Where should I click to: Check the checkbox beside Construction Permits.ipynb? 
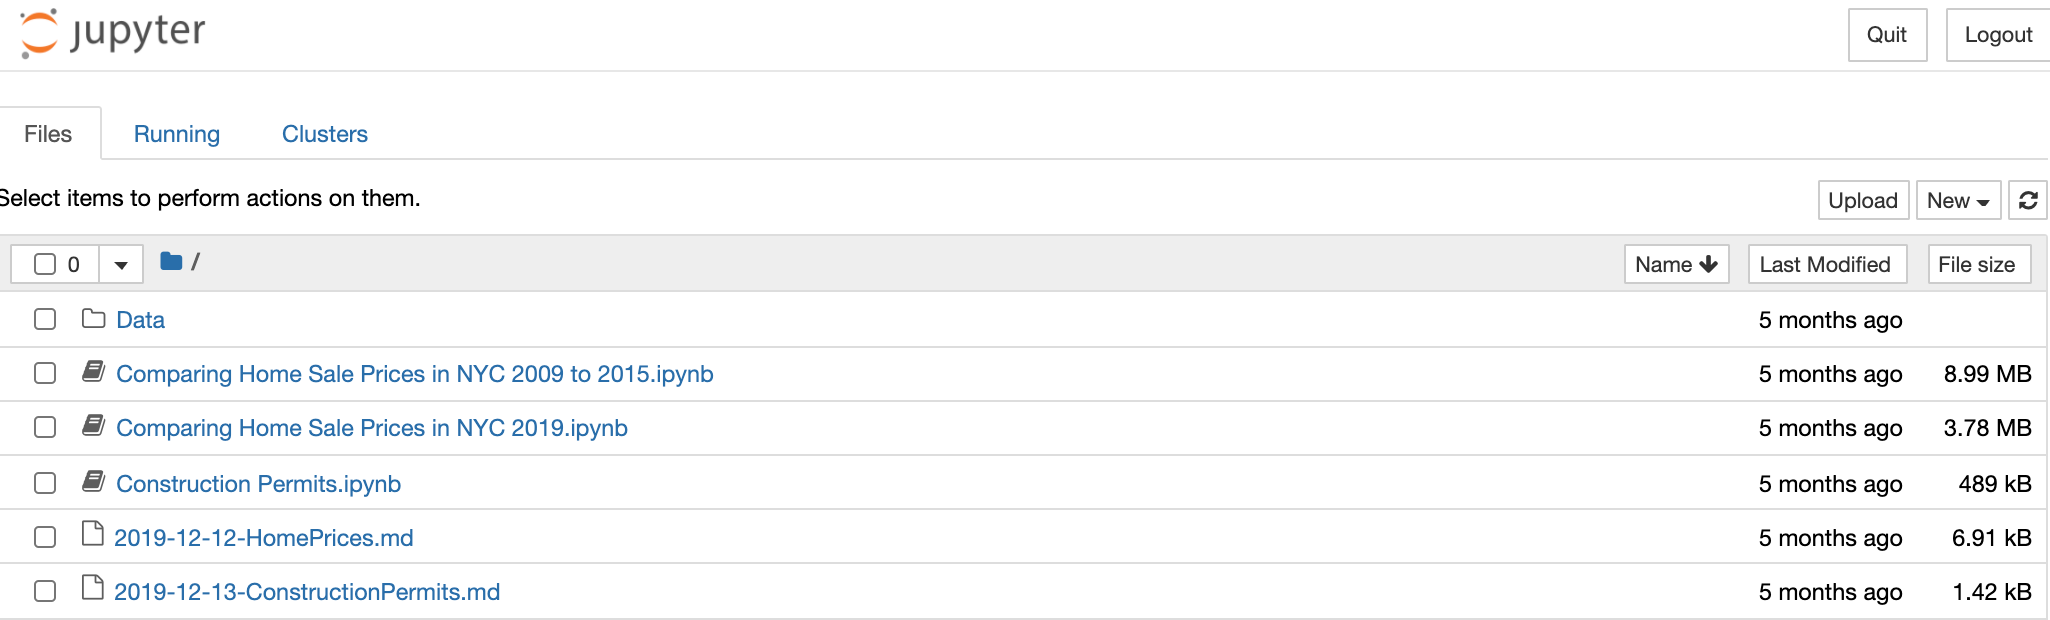[44, 482]
